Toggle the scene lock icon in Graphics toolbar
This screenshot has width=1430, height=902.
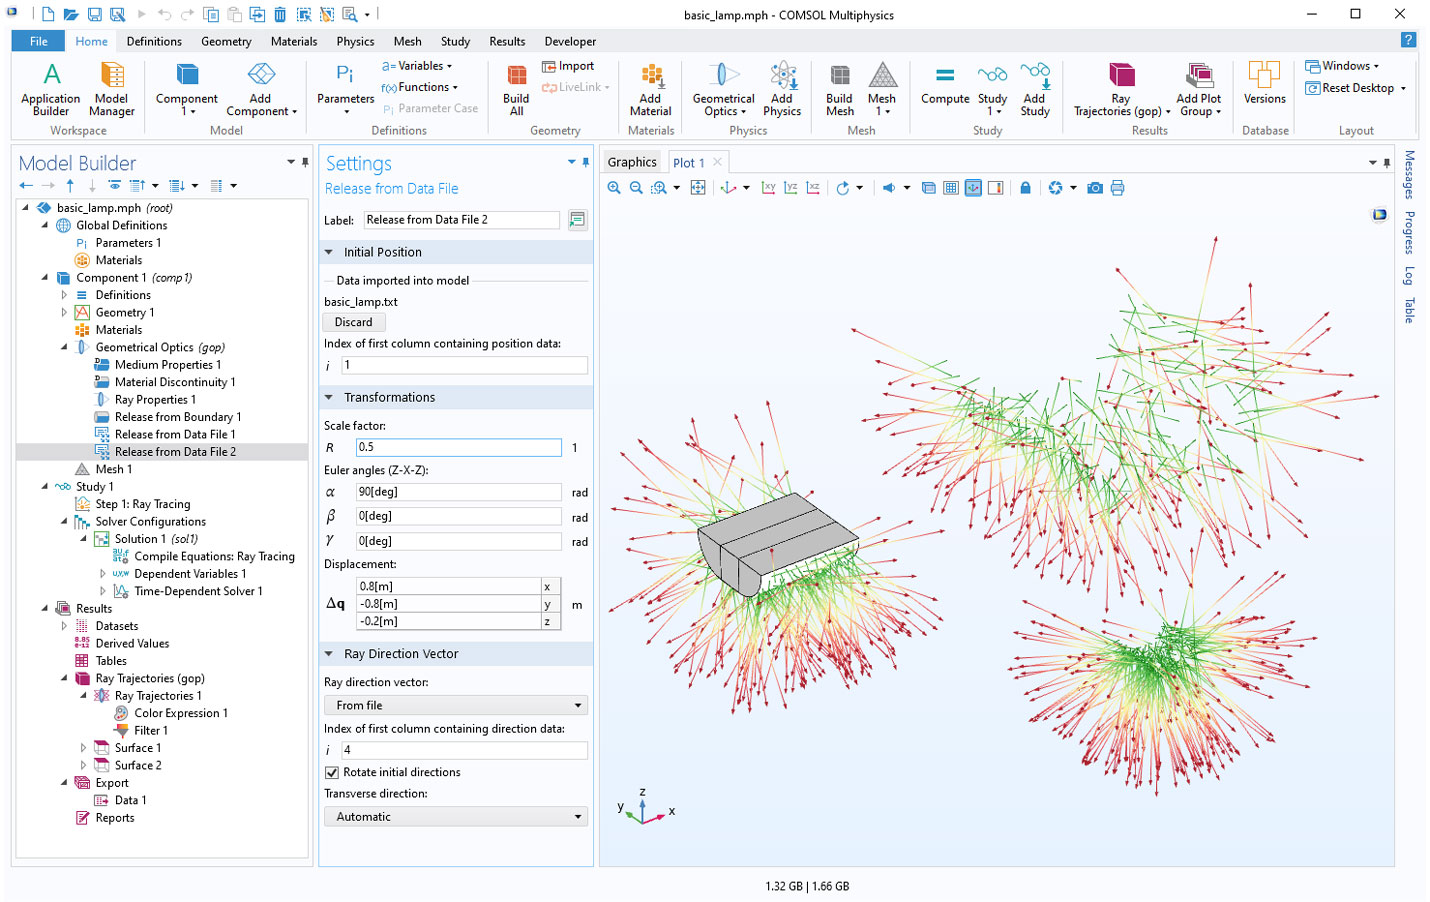1025,188
